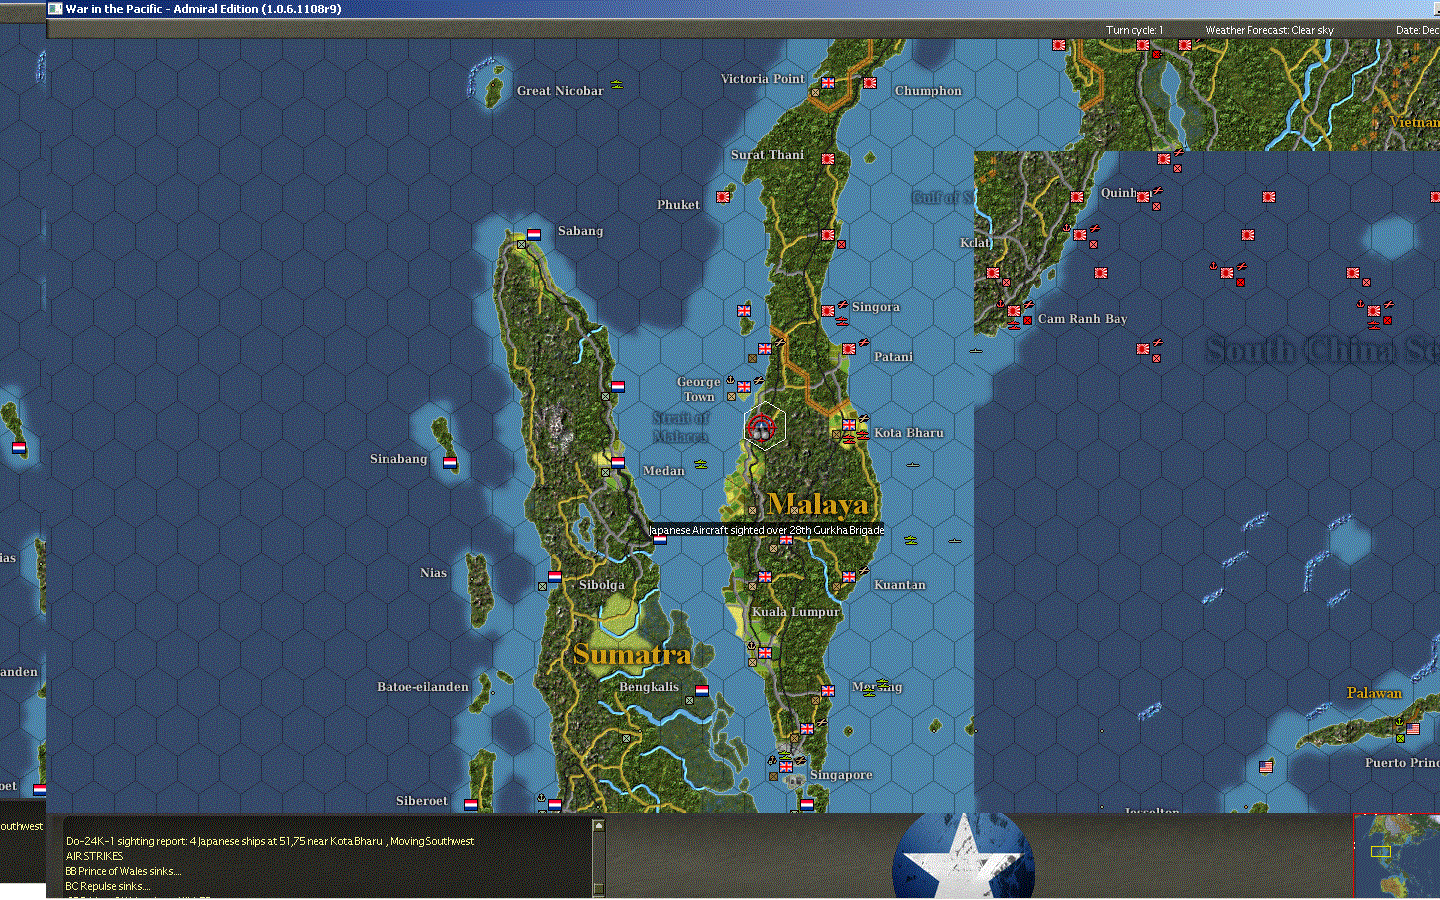
Task: Select the Do-24K-1 sighting report line
Action: (270, 841)
